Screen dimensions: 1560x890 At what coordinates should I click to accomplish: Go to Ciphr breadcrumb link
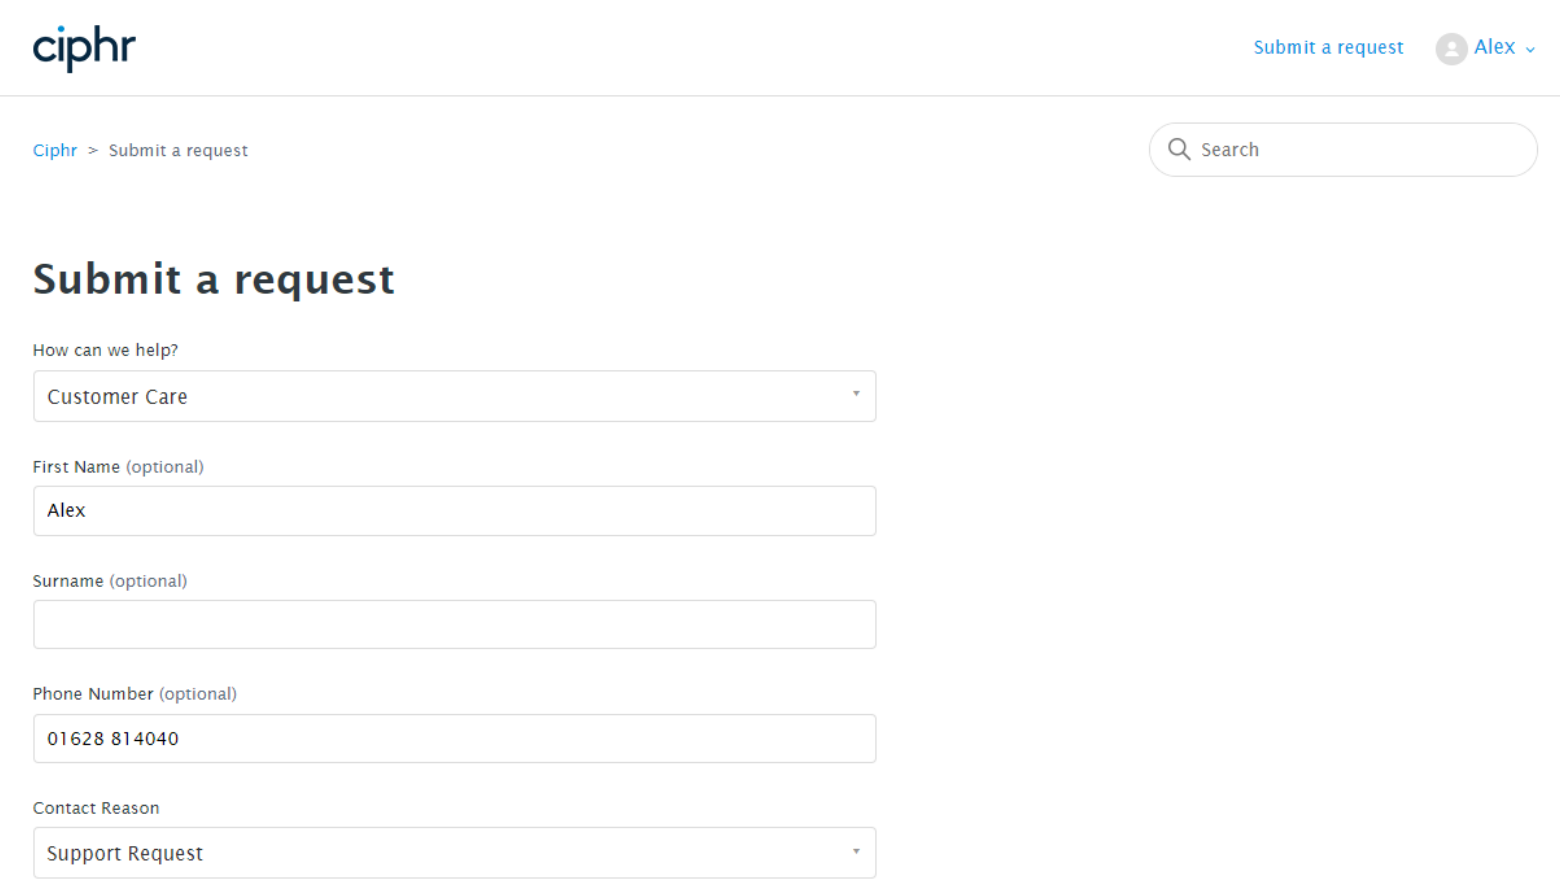[55, 150]
